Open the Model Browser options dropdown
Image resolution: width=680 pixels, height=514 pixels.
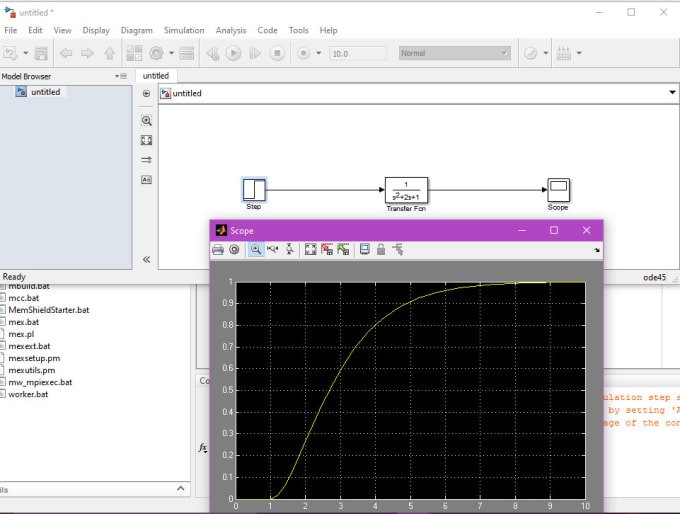point(121,76)
